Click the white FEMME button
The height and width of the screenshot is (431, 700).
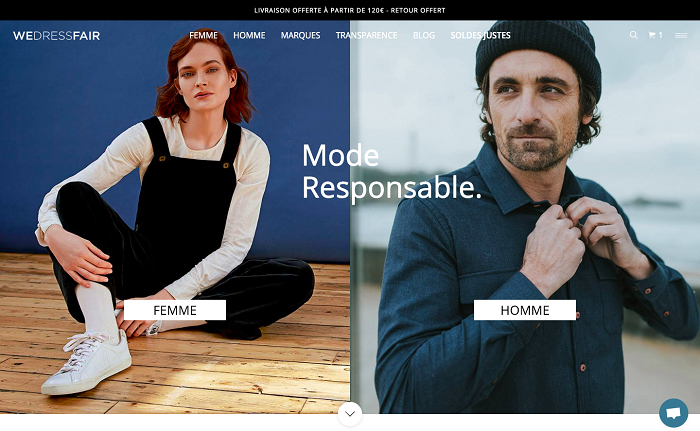pos(175,310)
